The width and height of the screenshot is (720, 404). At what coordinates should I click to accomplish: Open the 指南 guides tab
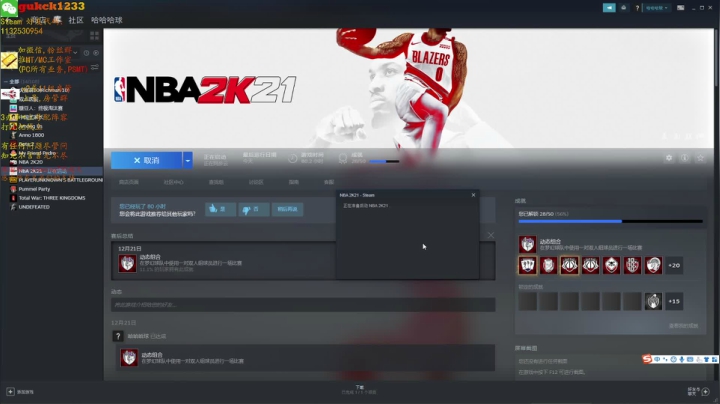click(x=294, y=182)
